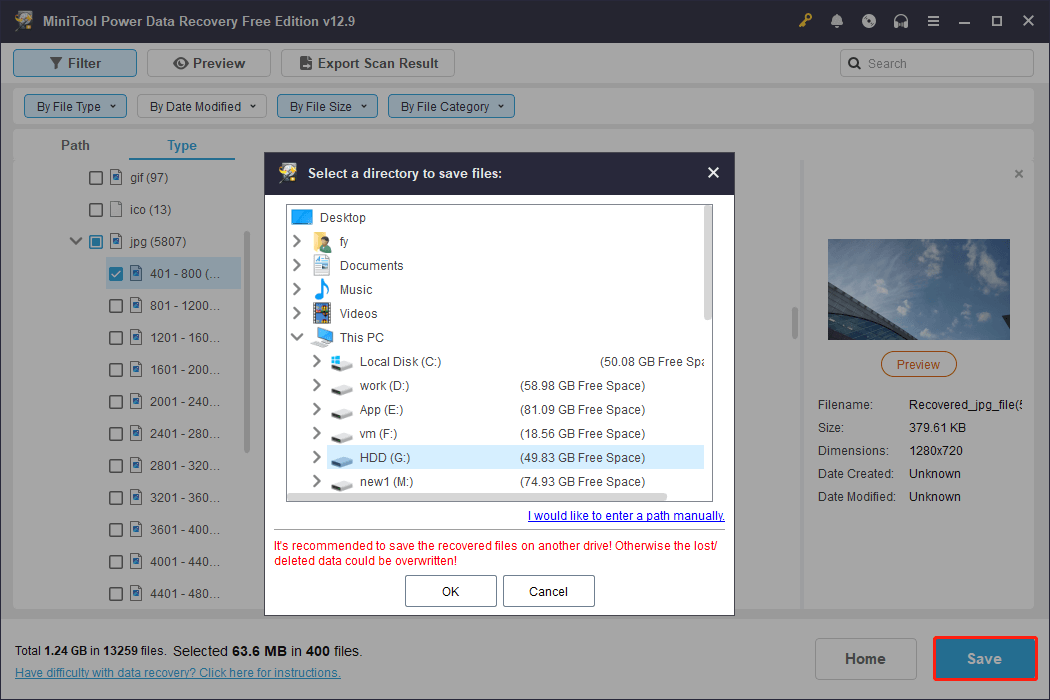This screenshot has width=1050, height=700.
Task: Close the Select a directory dialog
Action: tap(713, 173)
